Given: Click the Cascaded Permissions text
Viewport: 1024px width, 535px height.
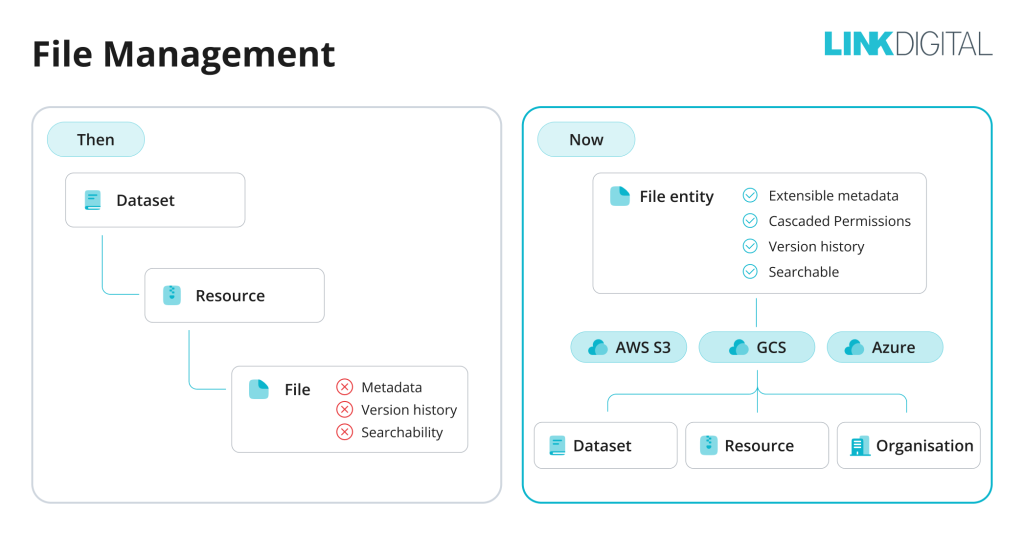Looking at the screenshot, I should (839, 221).
